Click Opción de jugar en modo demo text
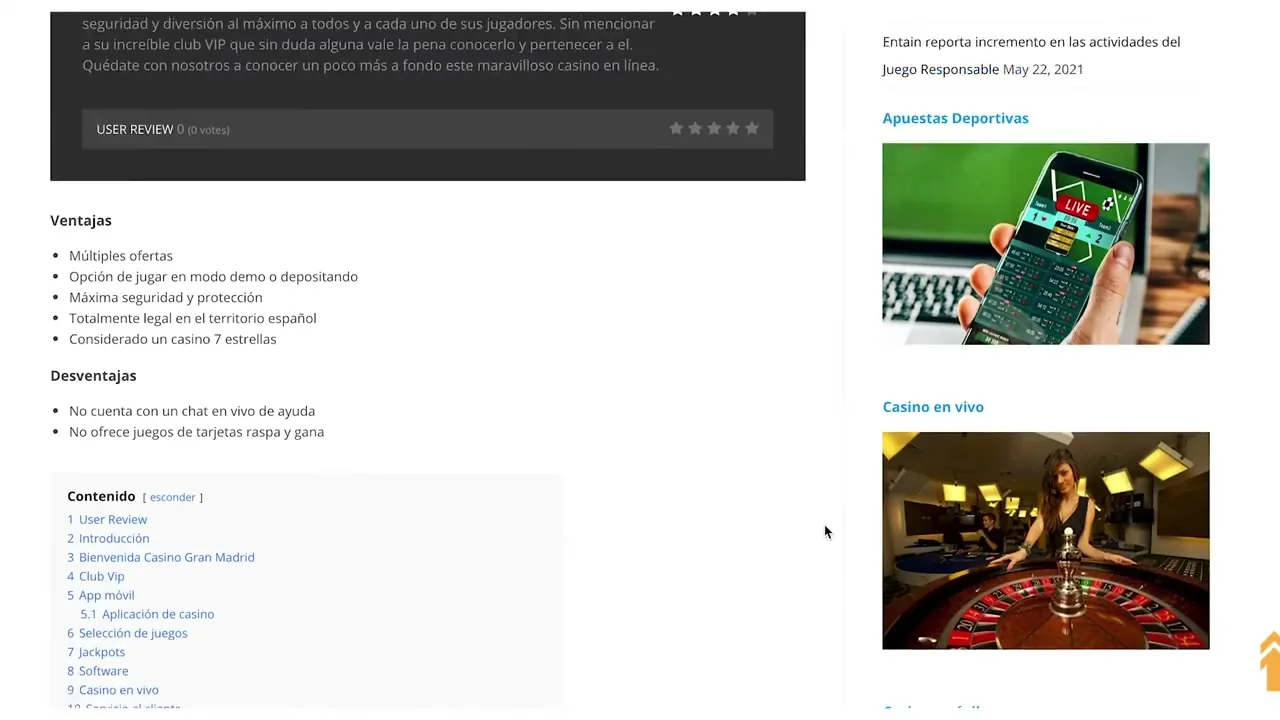 213,277
